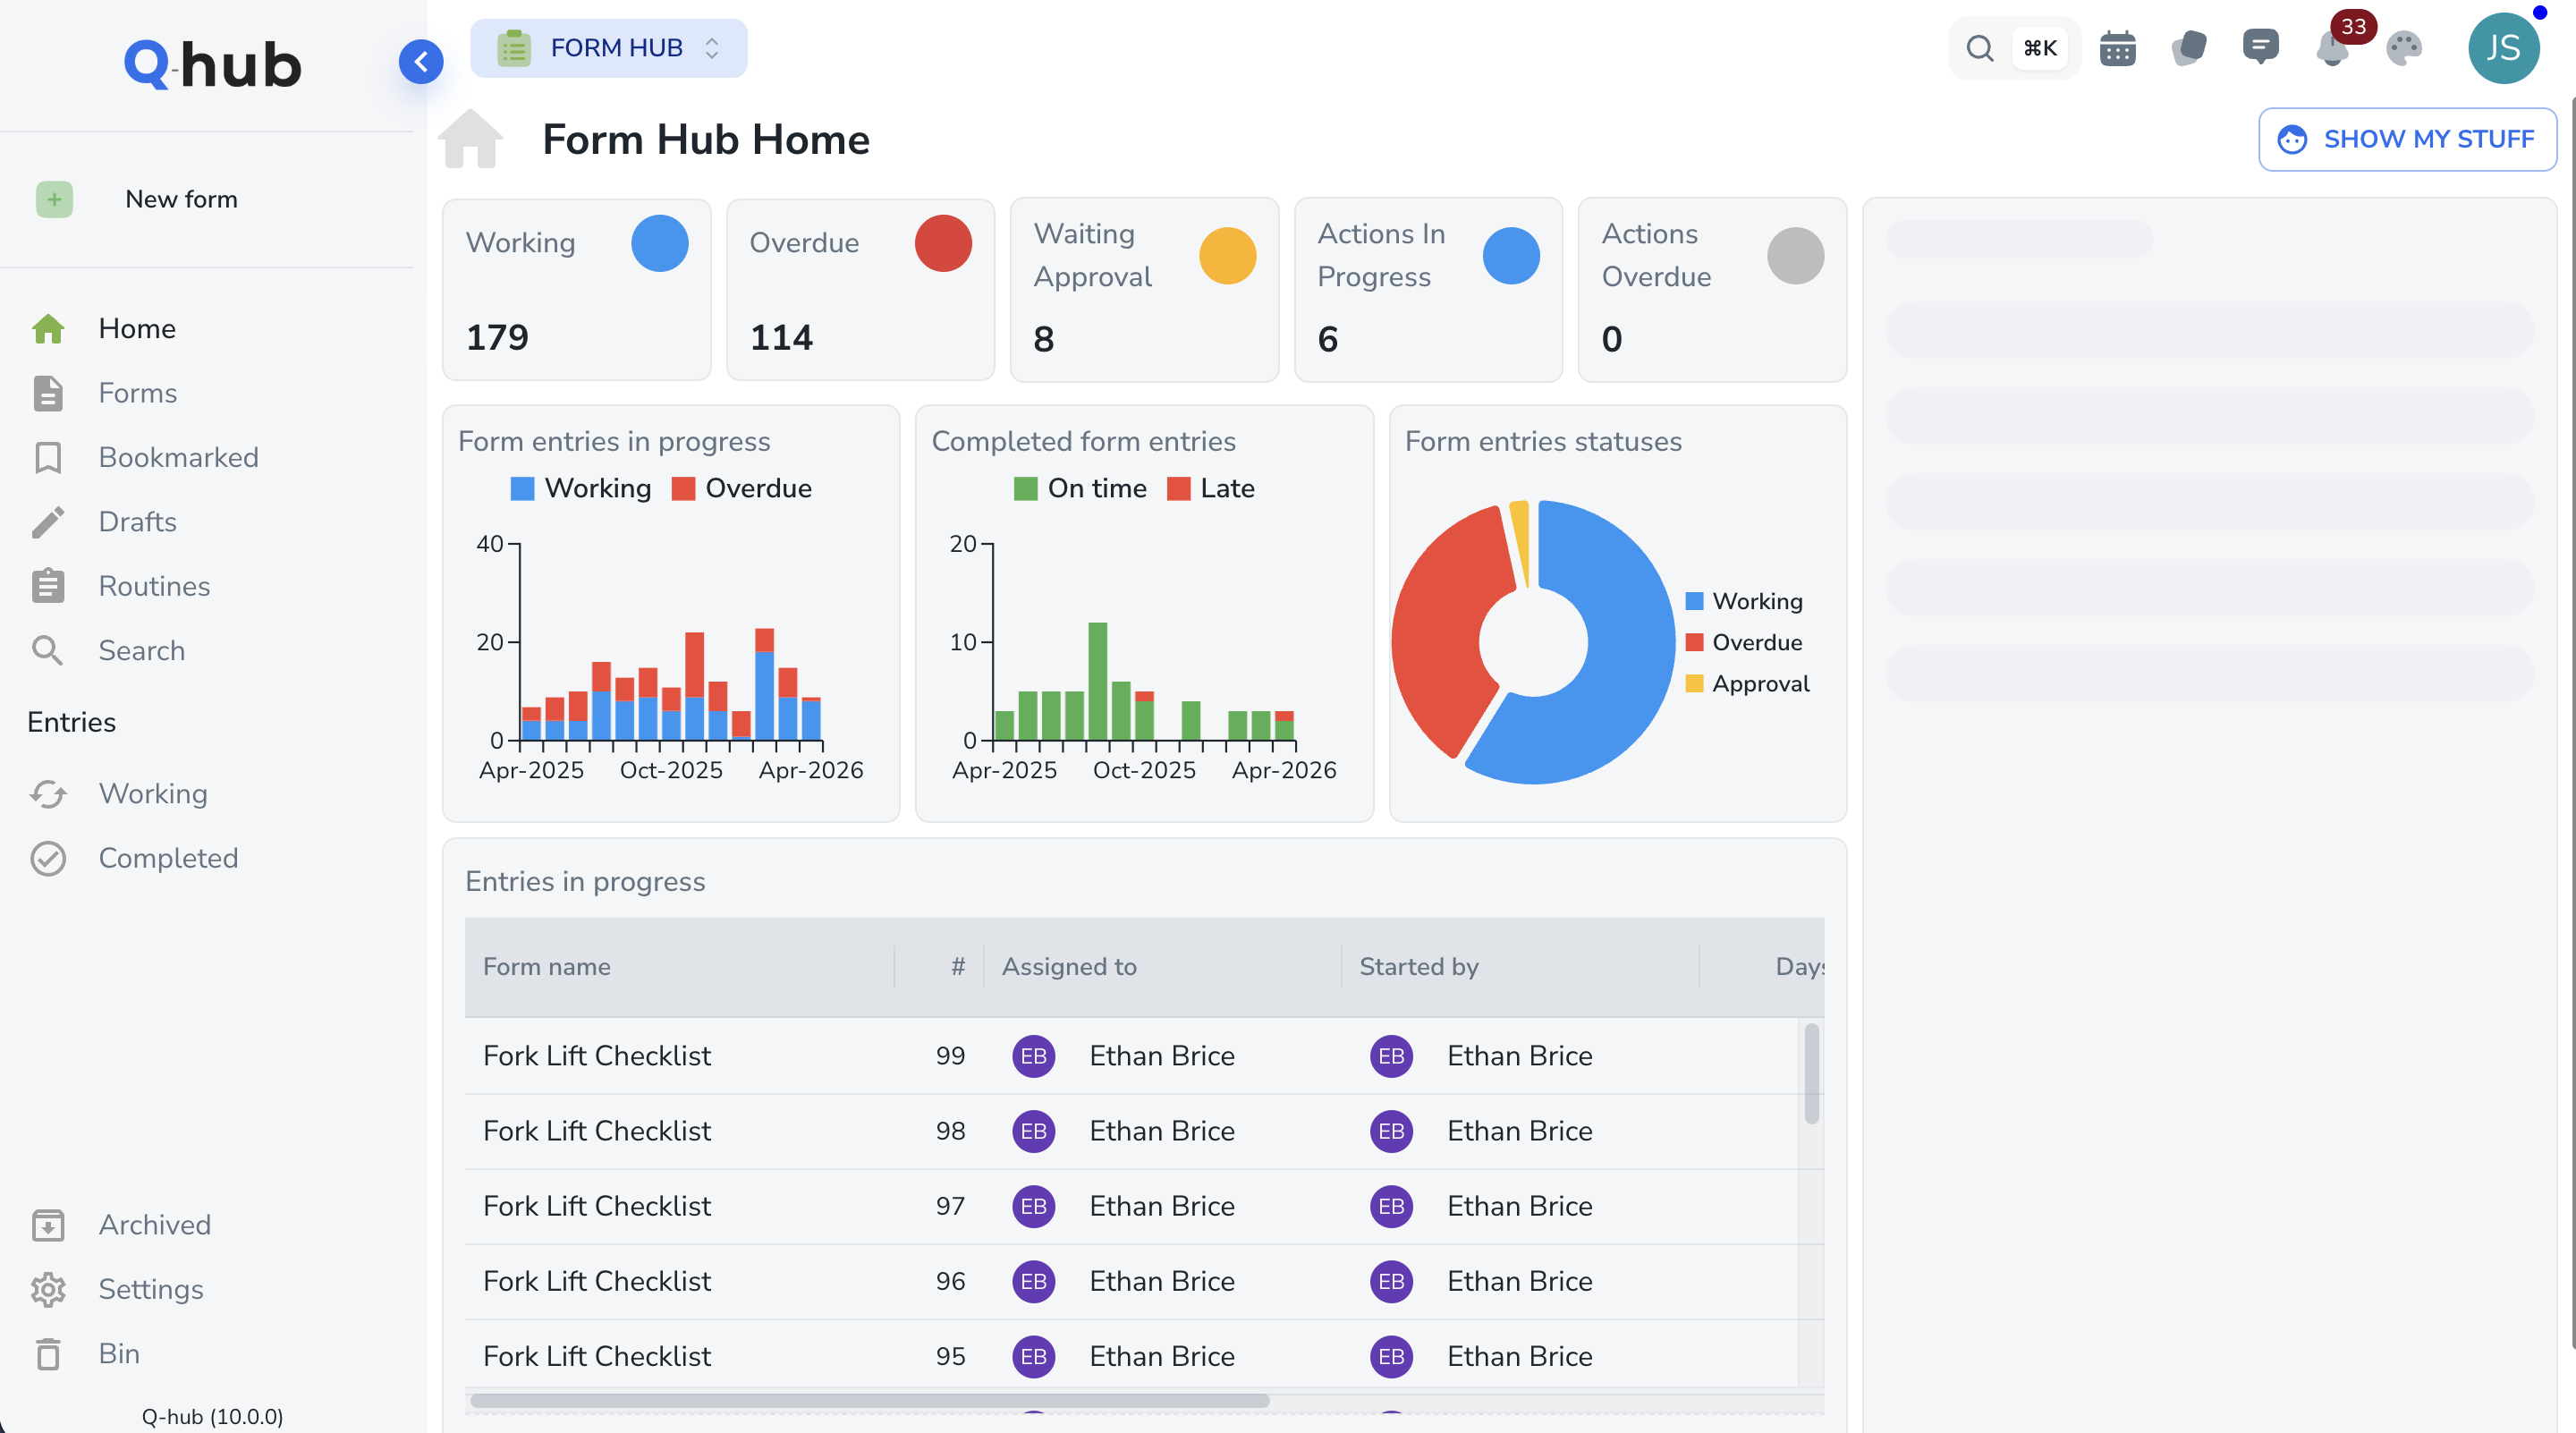The height and width of the screenshot is (1433, 2576).
Task: Create a New form
Action: click(181, 199)
